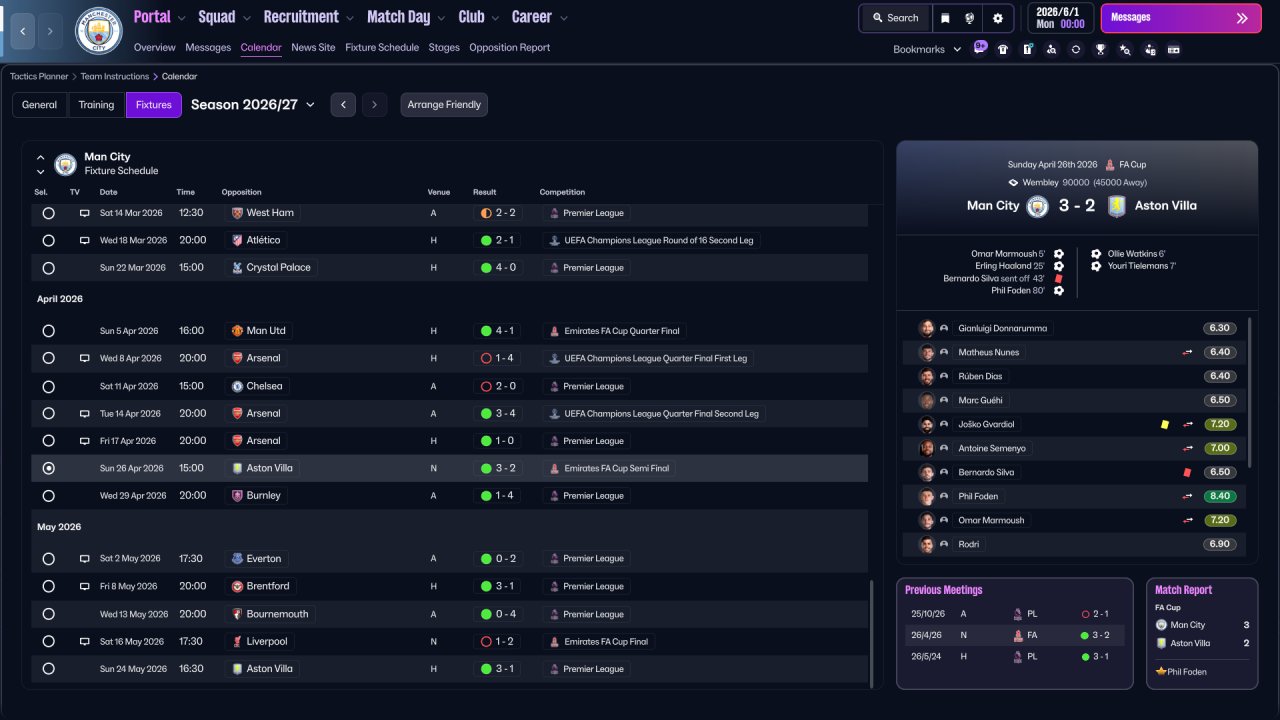Click Phil Foden's substitution arrows icon
Viewport: 1280px width, 720px height.
pos(1188,496)
